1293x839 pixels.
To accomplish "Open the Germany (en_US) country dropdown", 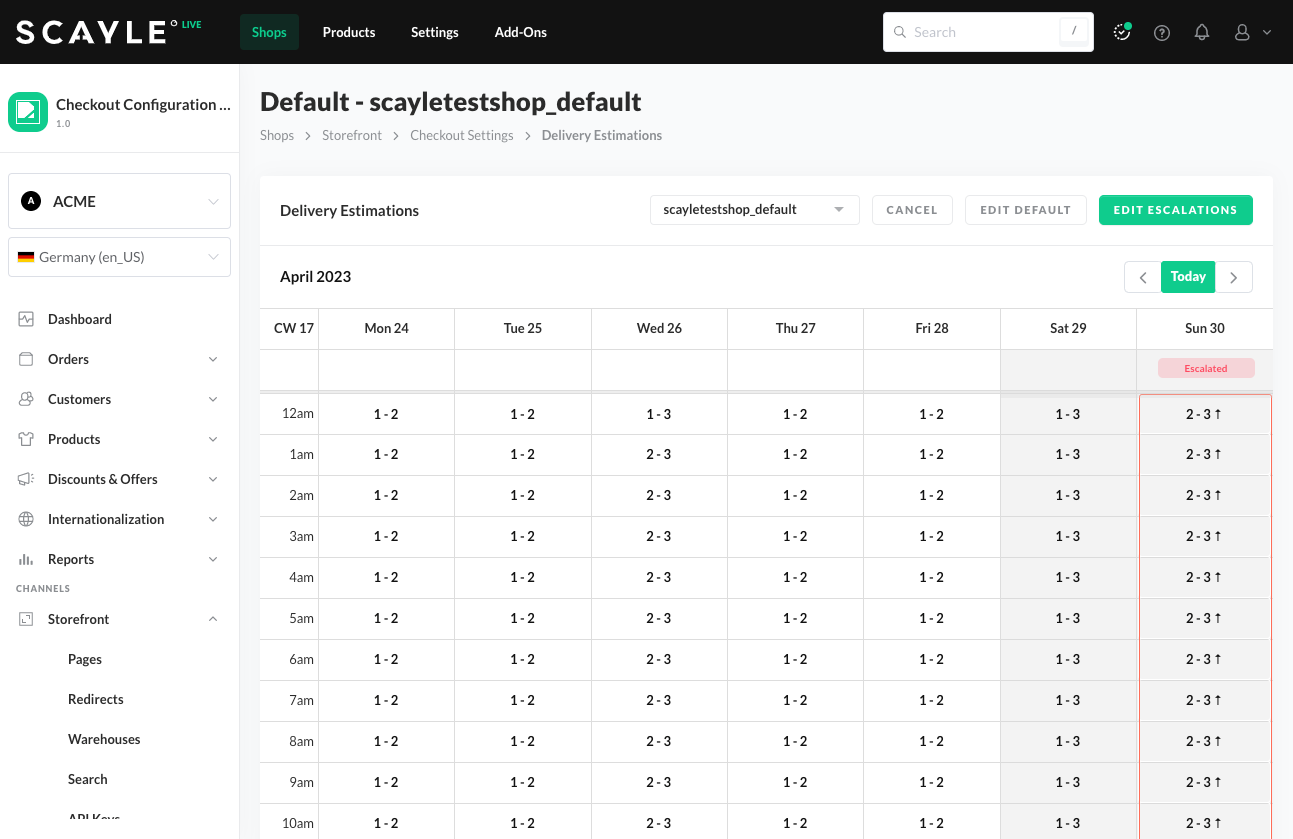I will [119, 257].
